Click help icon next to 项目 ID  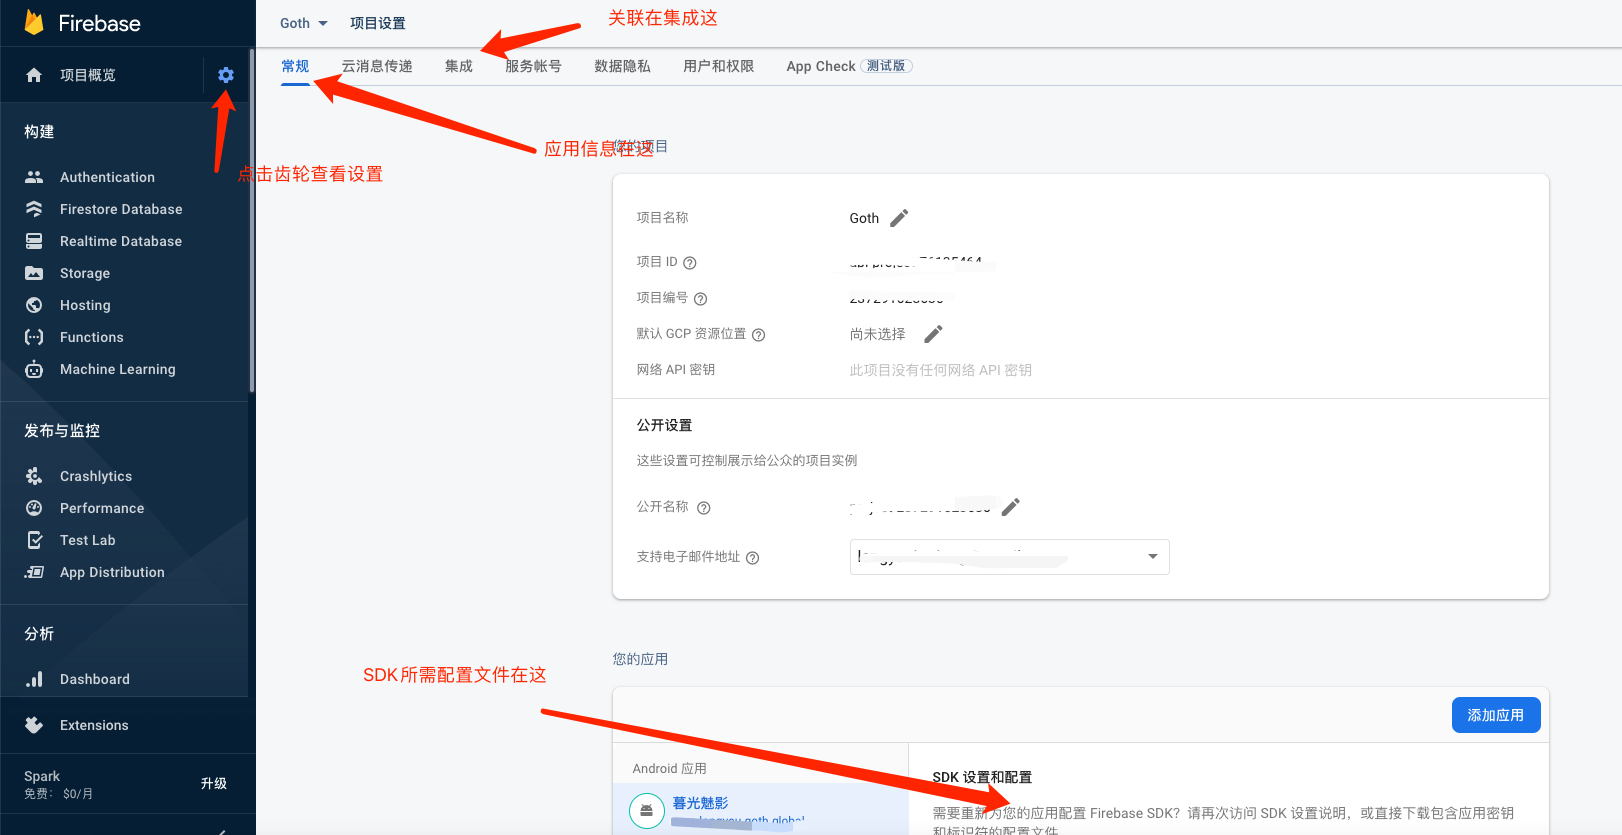pos(690,263)
